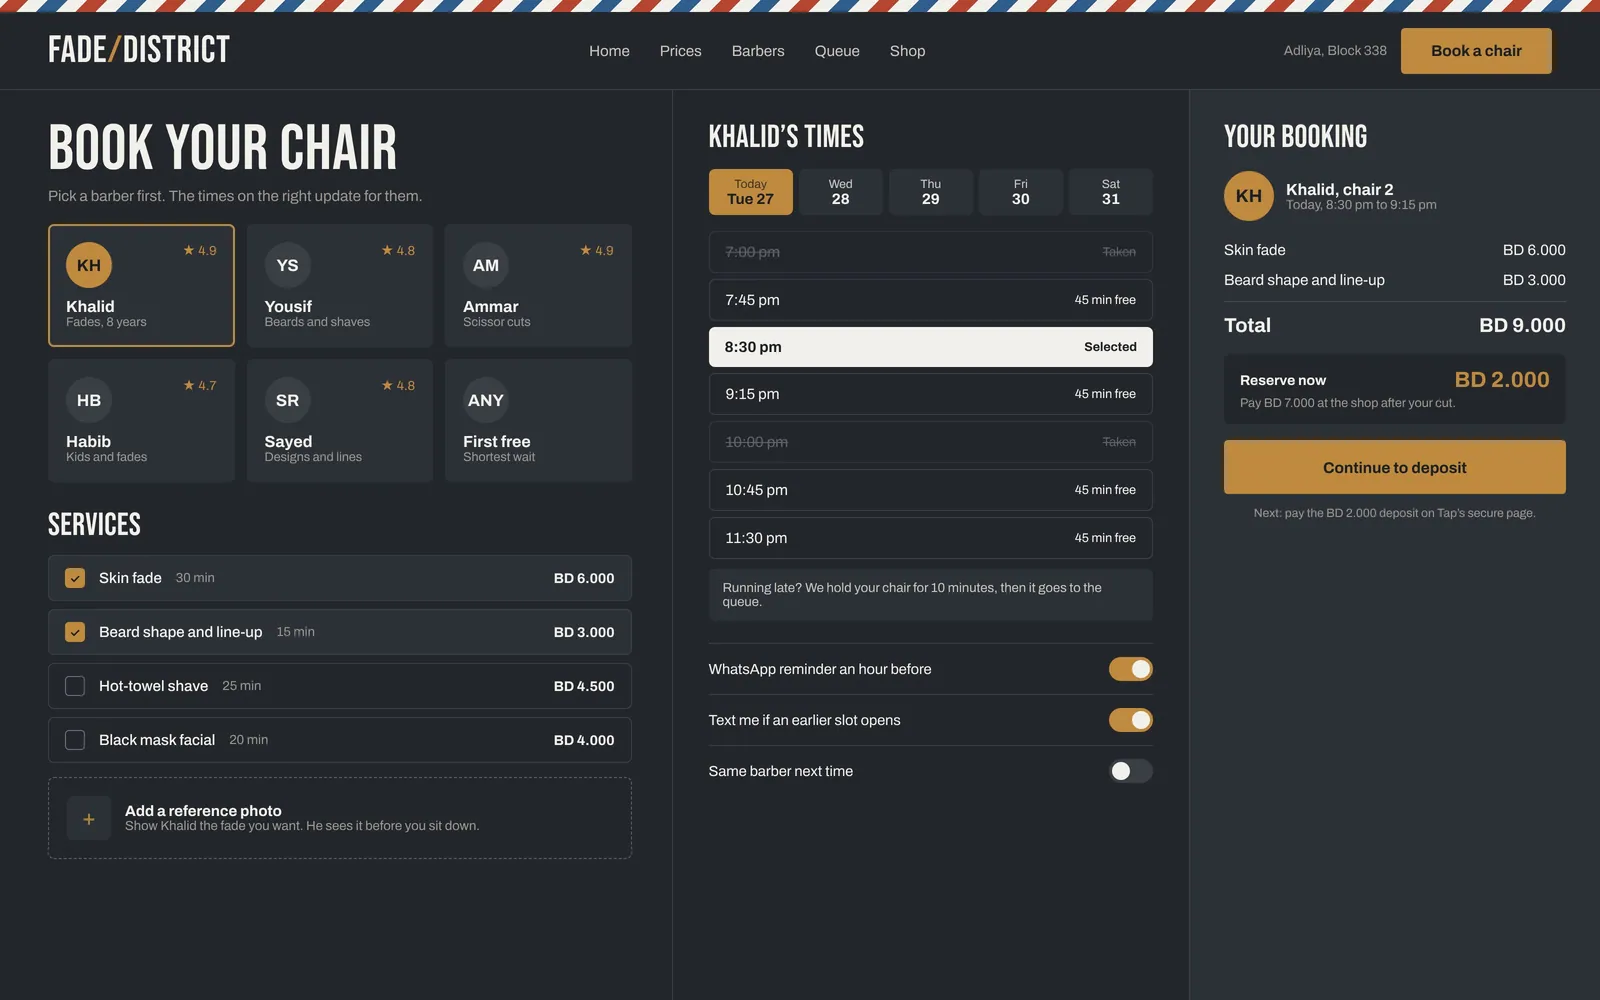The image size is (1600, 1000).
Task: Click the FADE/DISTRICT logo
Action: click(x=139, y=50)
